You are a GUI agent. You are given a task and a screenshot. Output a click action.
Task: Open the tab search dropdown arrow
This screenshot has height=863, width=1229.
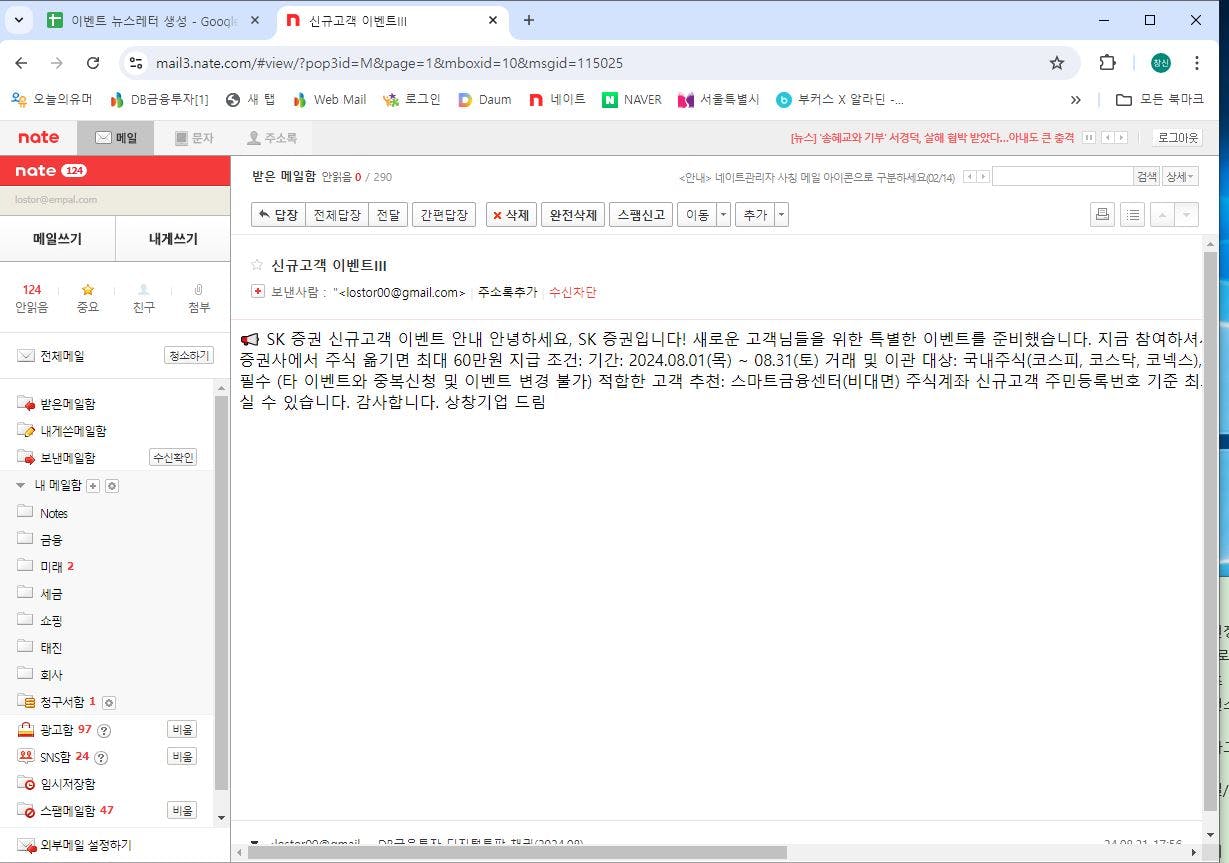pos(18,20)
